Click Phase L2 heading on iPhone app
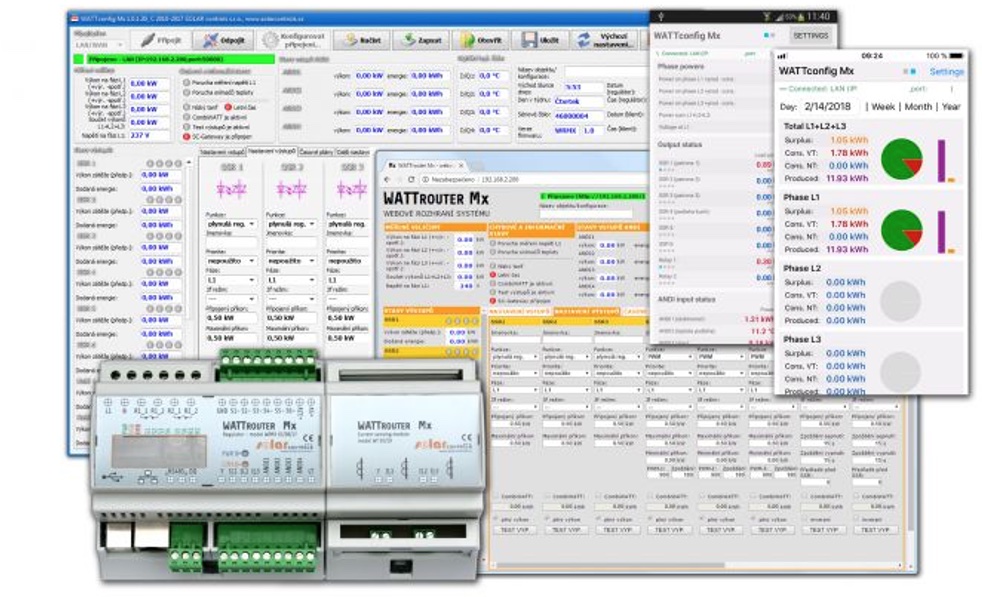This screenshot has height=597, width=982. (802, 268)
